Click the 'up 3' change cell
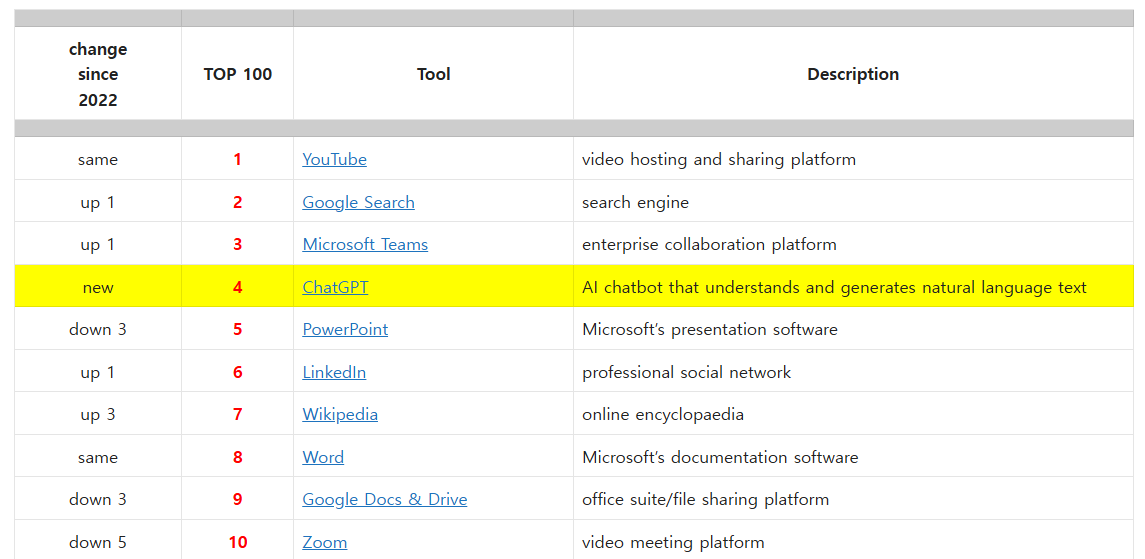The image size is (1145, 559). coord(98,415)
